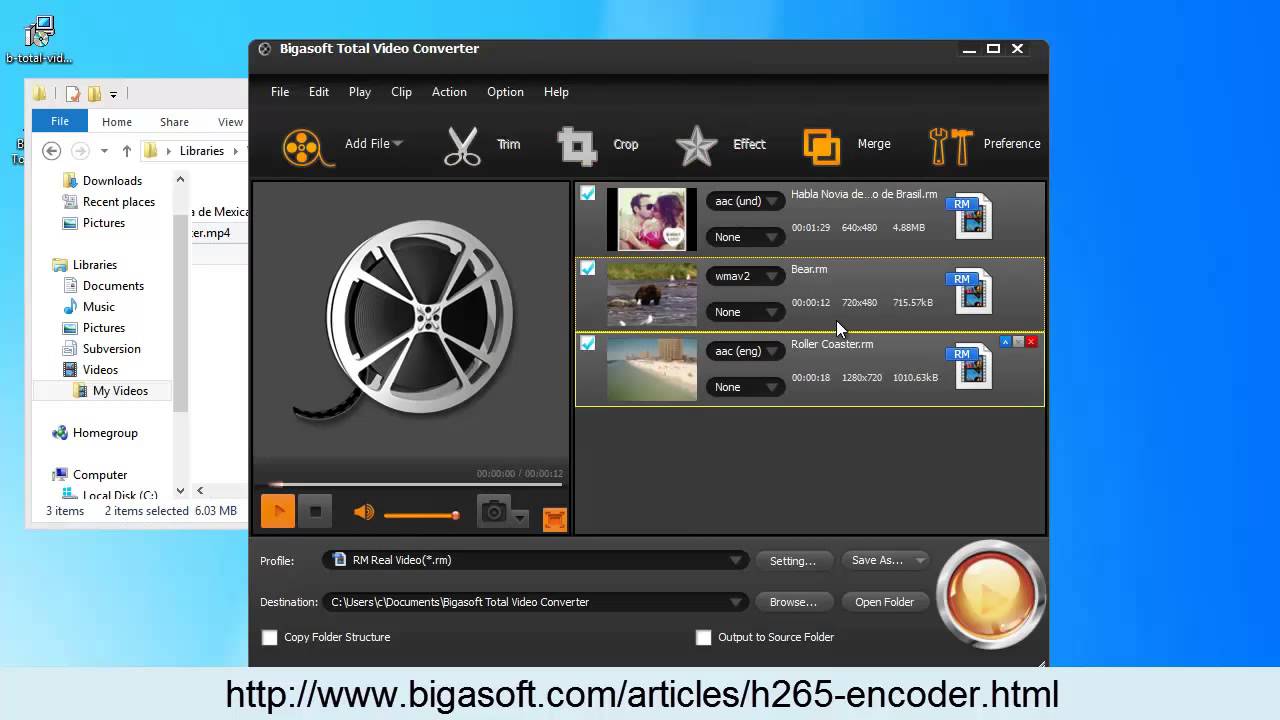Open the Action menu
Viewport: 1280px width, 720px height.
tap(449, 92)
